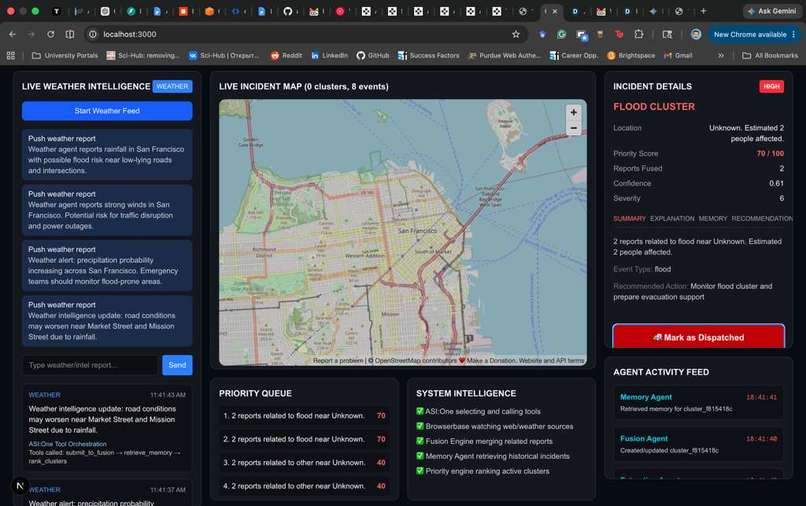Focus the weather/intel report input field
Screen dimensions: 806x506
coord(90,365)
